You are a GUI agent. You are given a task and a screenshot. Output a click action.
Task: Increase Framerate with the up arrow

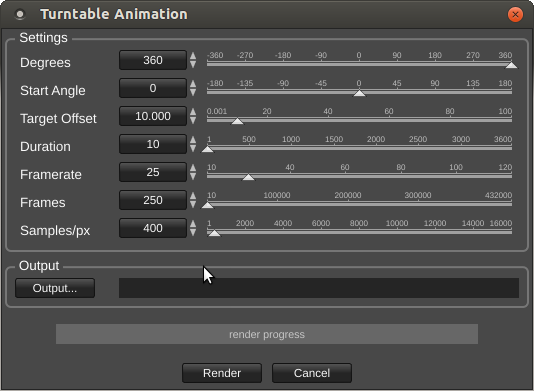pyautogui.click(x=193, y=168)
